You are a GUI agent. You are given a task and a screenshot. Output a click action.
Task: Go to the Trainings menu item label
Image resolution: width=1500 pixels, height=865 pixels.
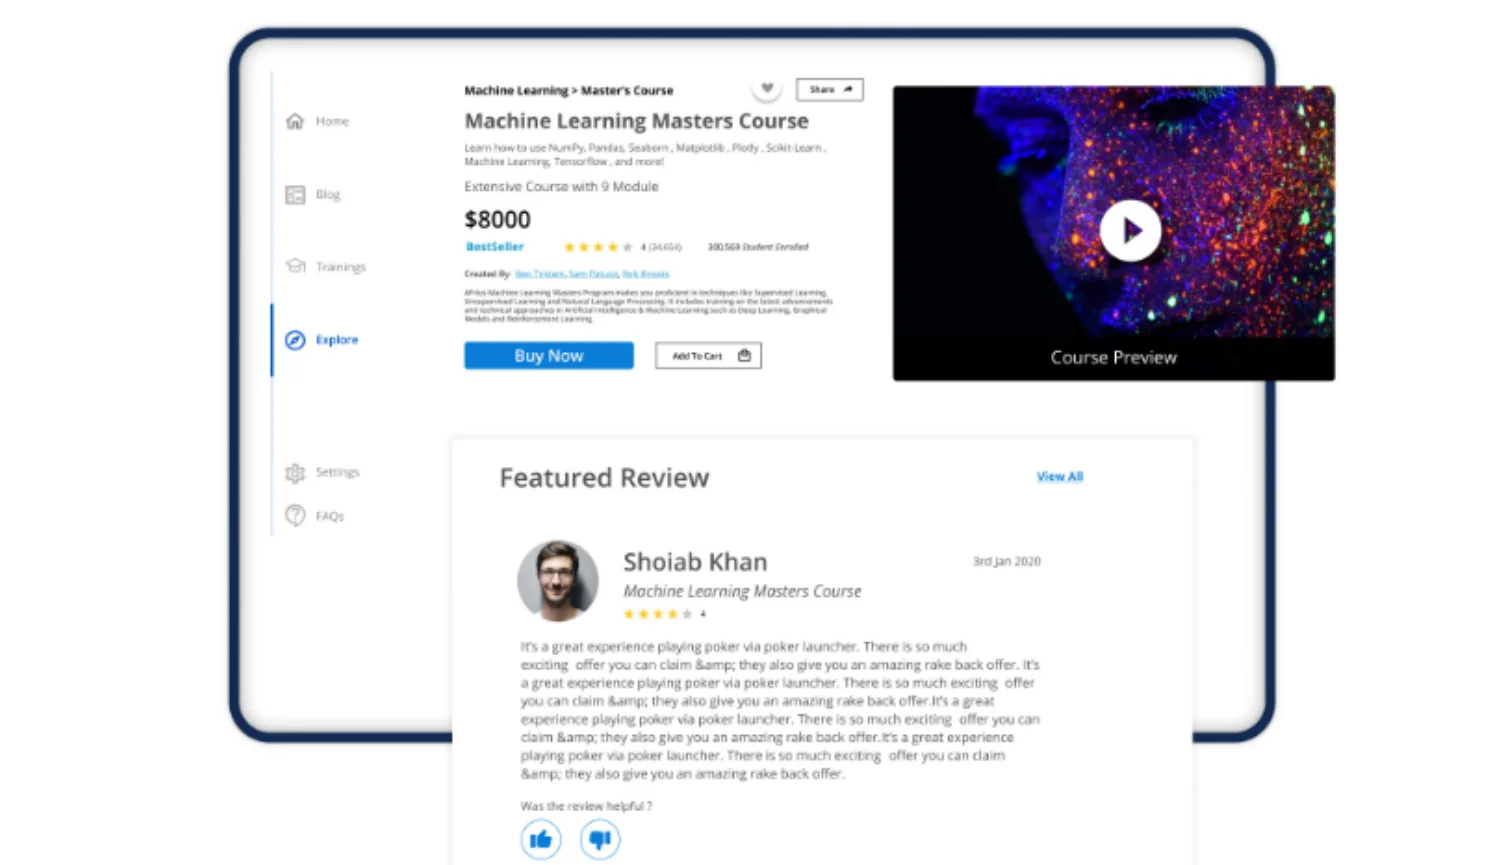pyautogui.click(x=341, y=267)
